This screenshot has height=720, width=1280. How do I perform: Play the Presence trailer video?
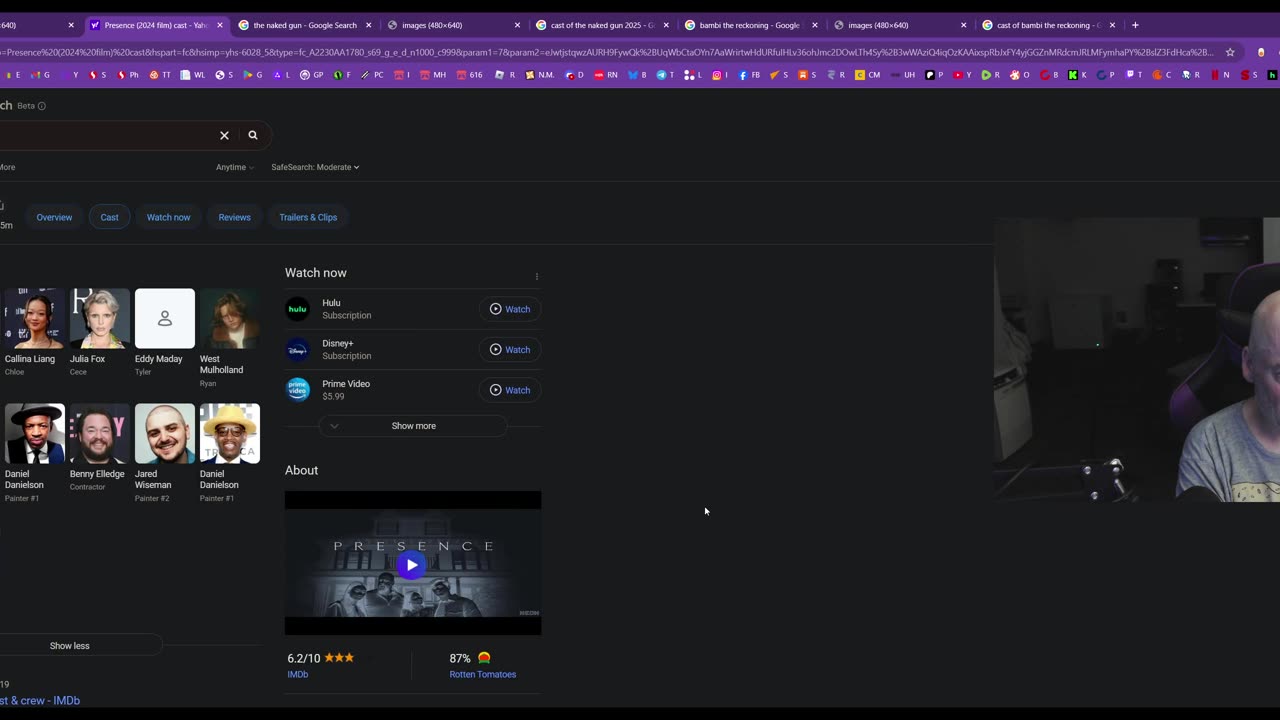pos(412,565)
